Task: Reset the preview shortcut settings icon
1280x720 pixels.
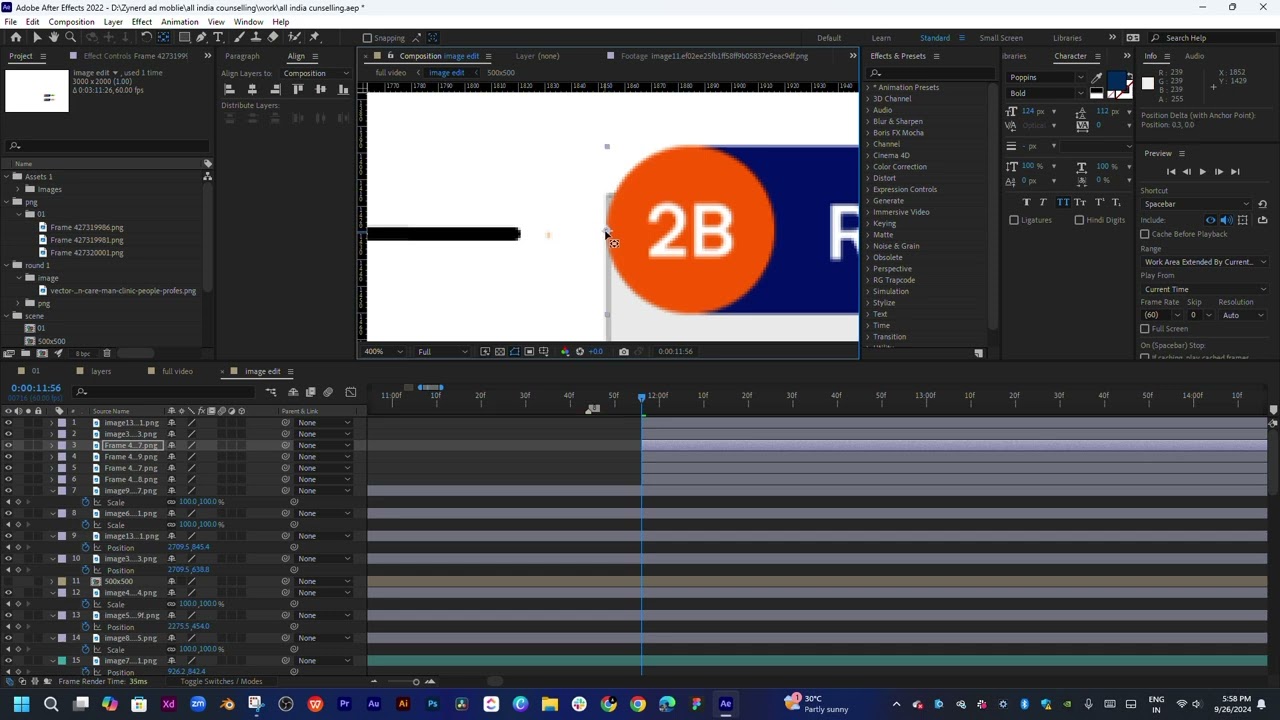Action: click(1262, 204)
